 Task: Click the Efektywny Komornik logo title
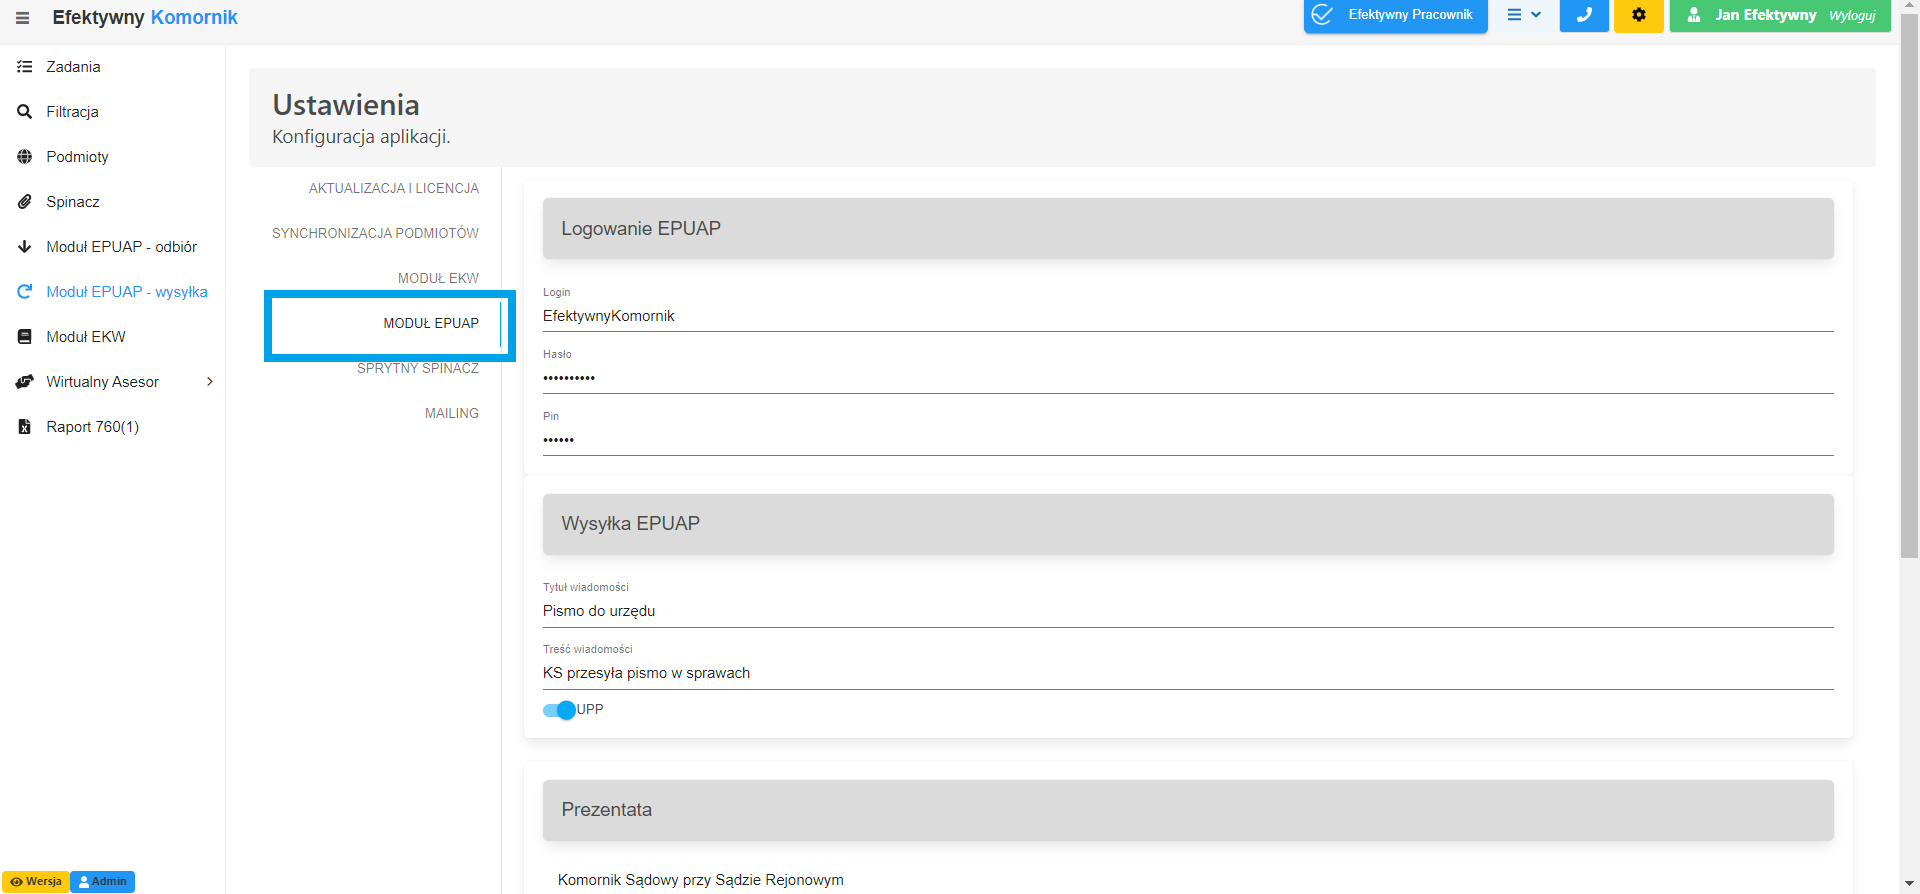[x=145, y=17]
